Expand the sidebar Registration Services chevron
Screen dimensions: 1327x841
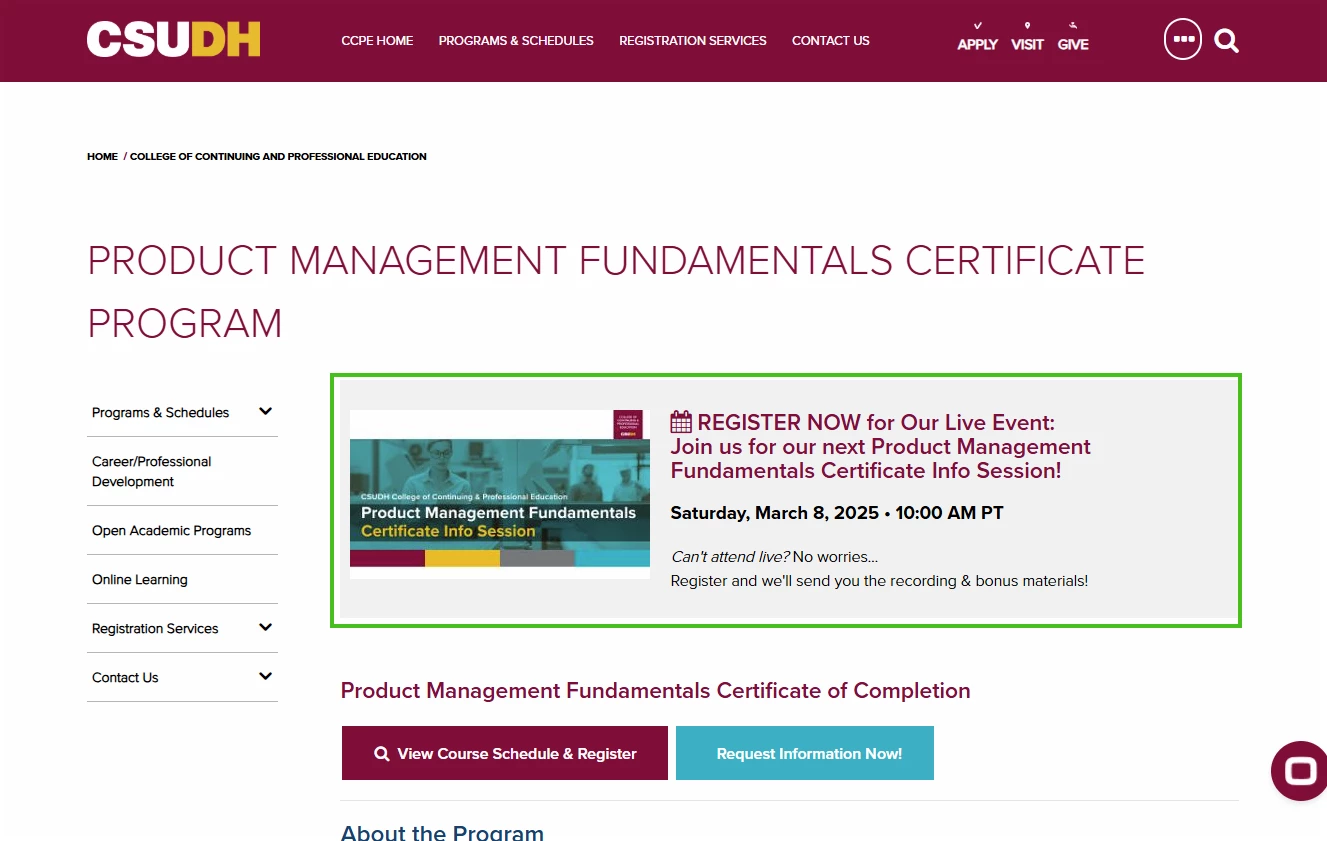[x=265, y=628]
